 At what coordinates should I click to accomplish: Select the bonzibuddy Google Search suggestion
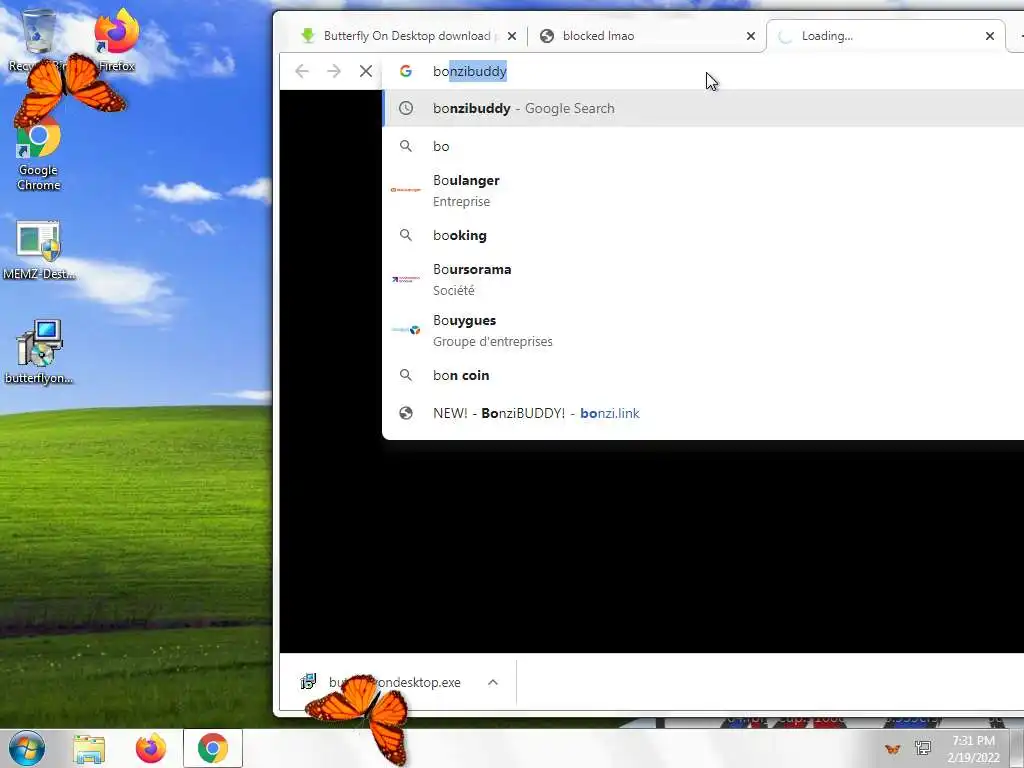click(703, 108)
